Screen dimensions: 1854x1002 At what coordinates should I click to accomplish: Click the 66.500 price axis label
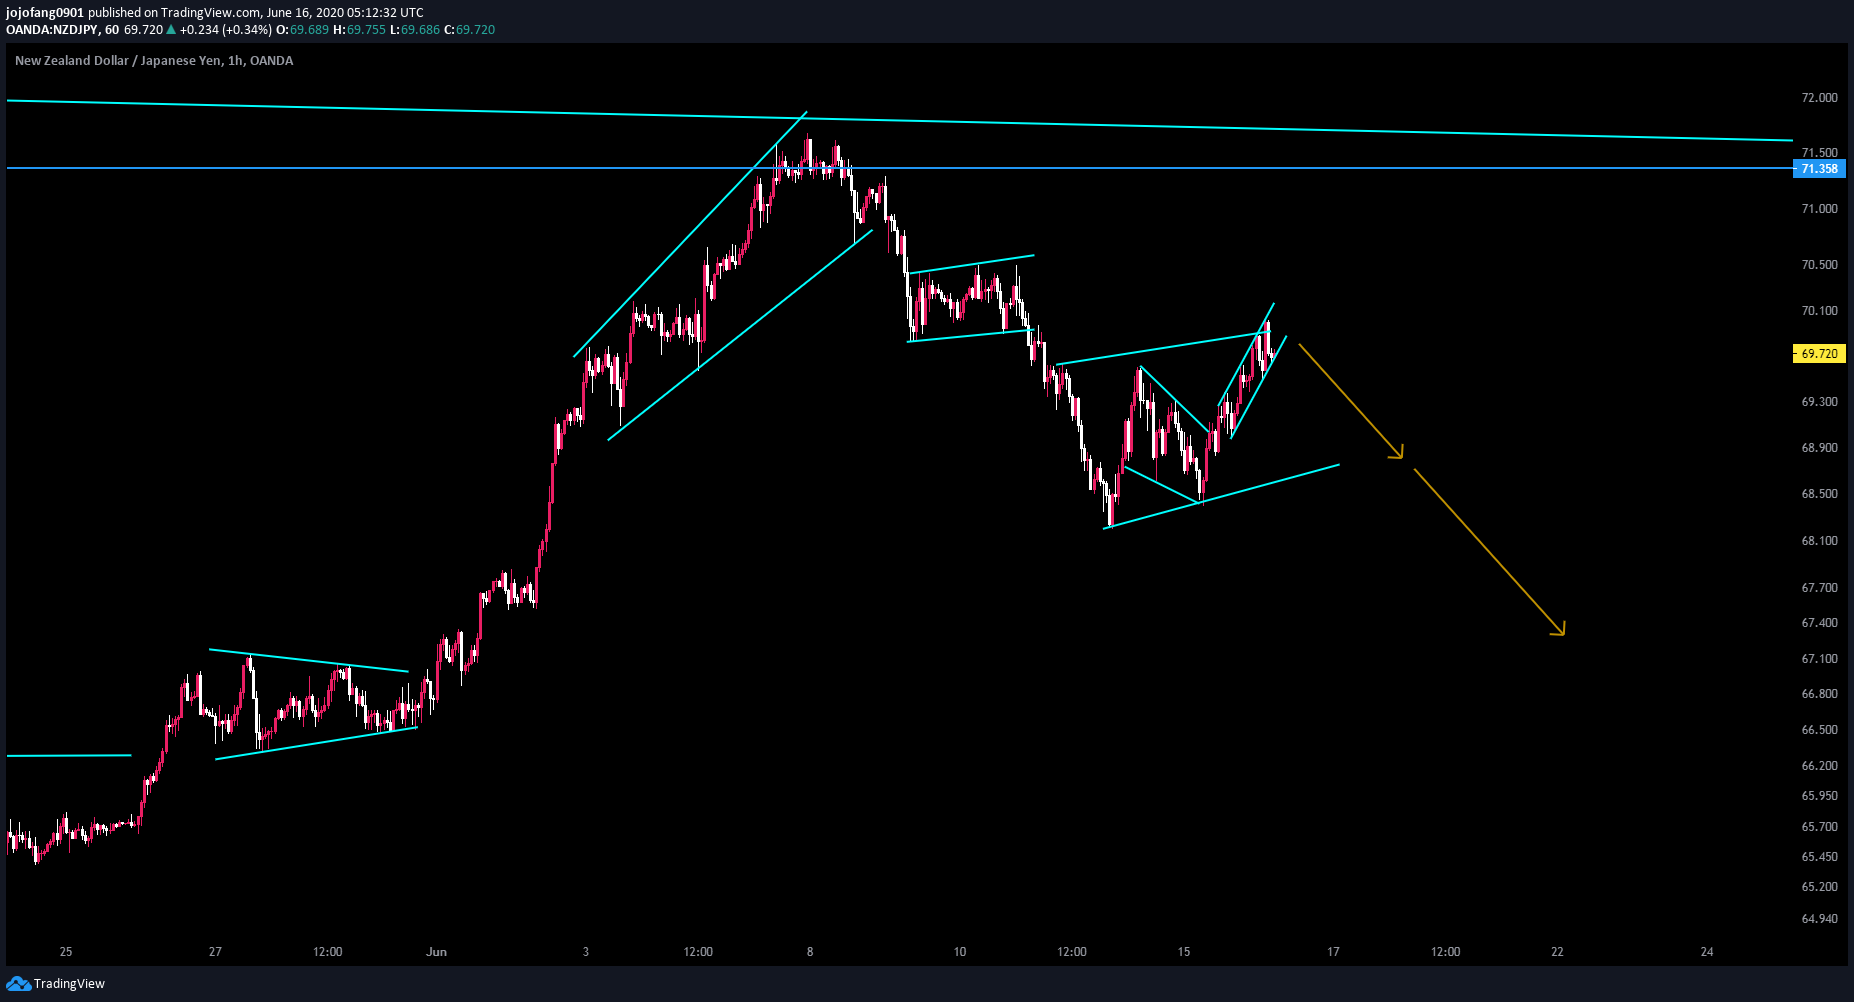point(1819,730)
